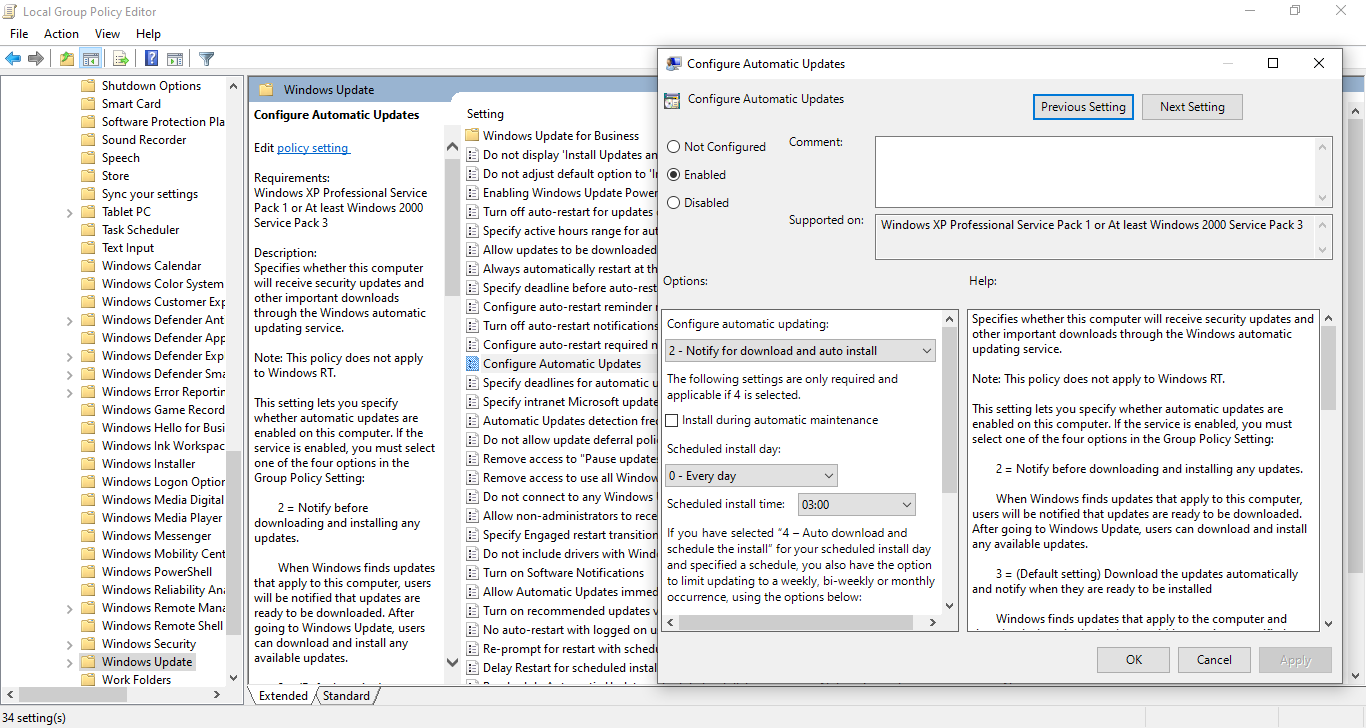
Task: Toggle the Show/Hide Console Tree icon
Action: click(90, 59)
